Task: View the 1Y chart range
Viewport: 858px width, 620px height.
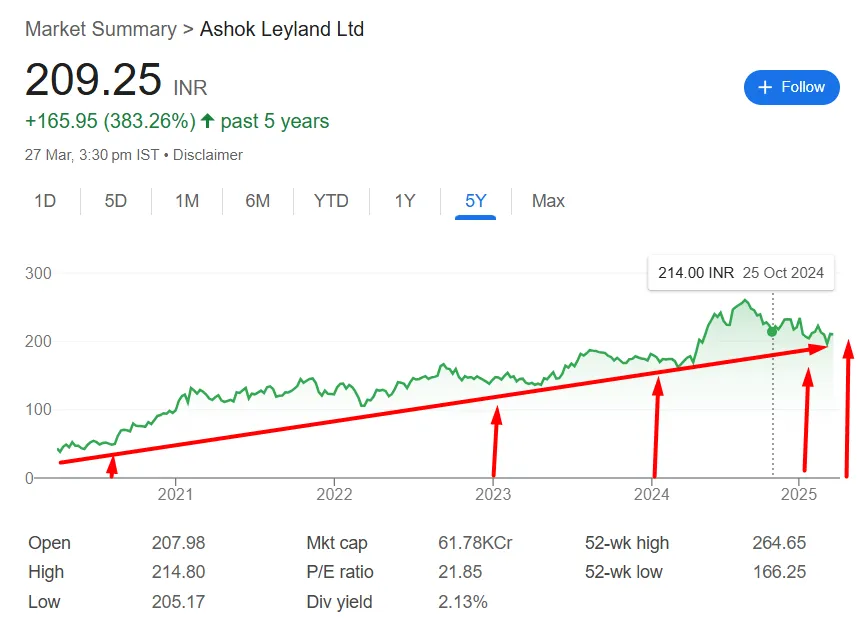Action: tap(404, 201)
